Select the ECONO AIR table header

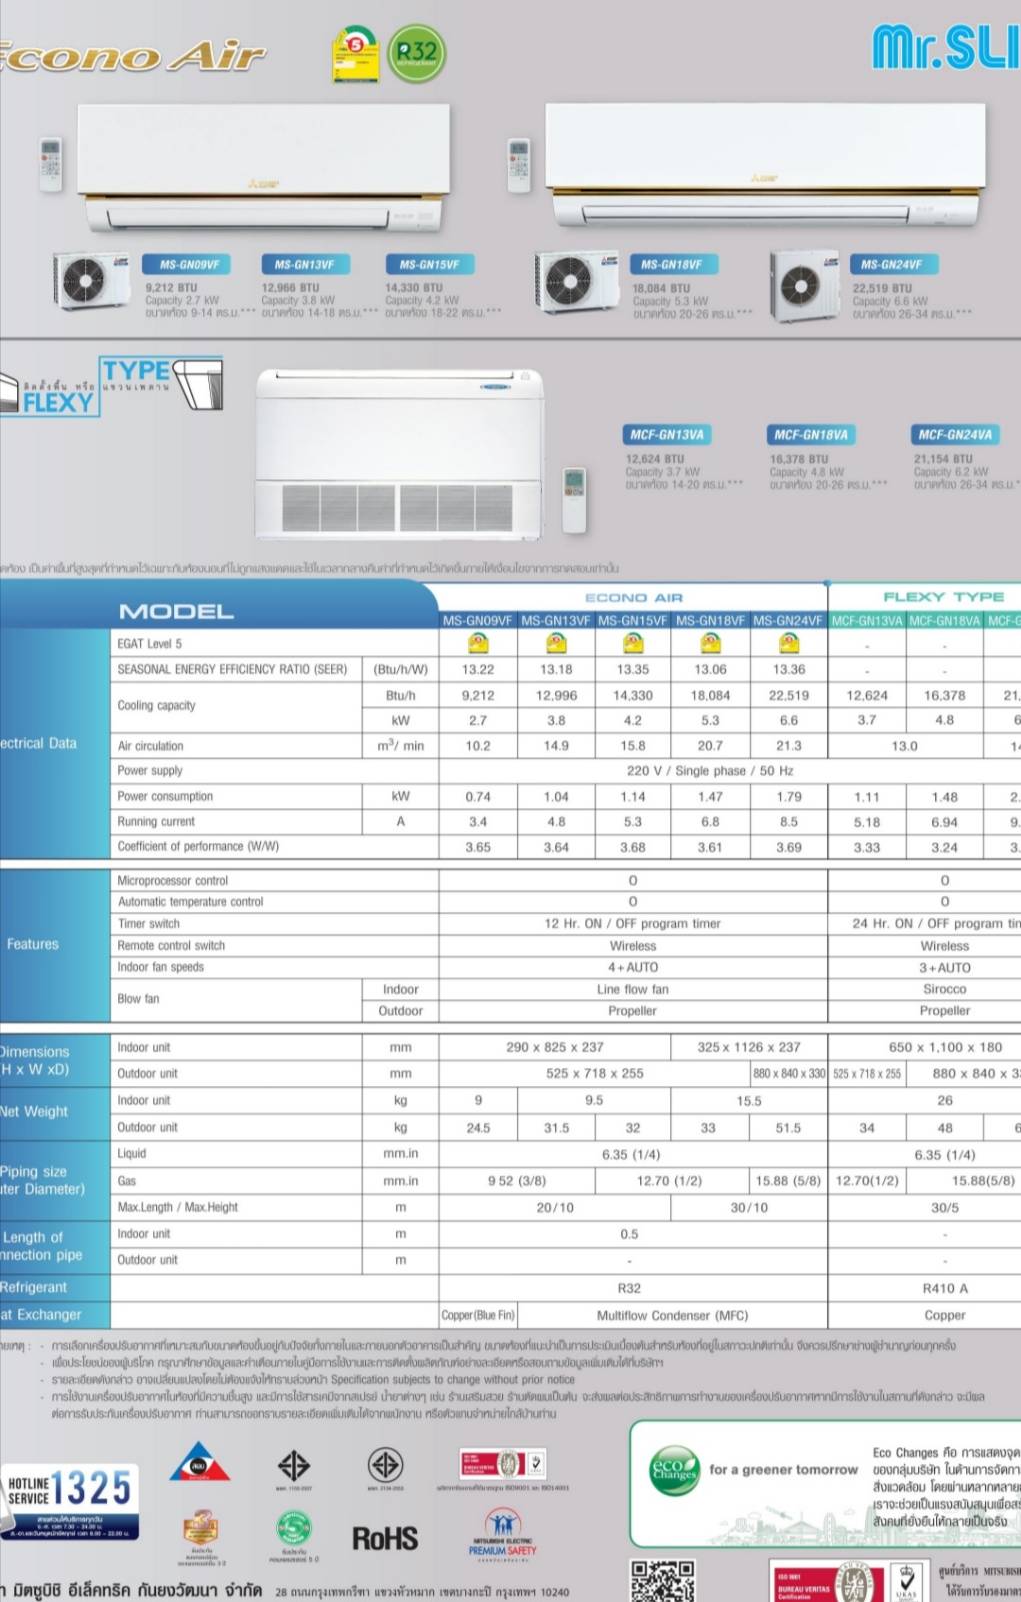[x=634, y=598]
